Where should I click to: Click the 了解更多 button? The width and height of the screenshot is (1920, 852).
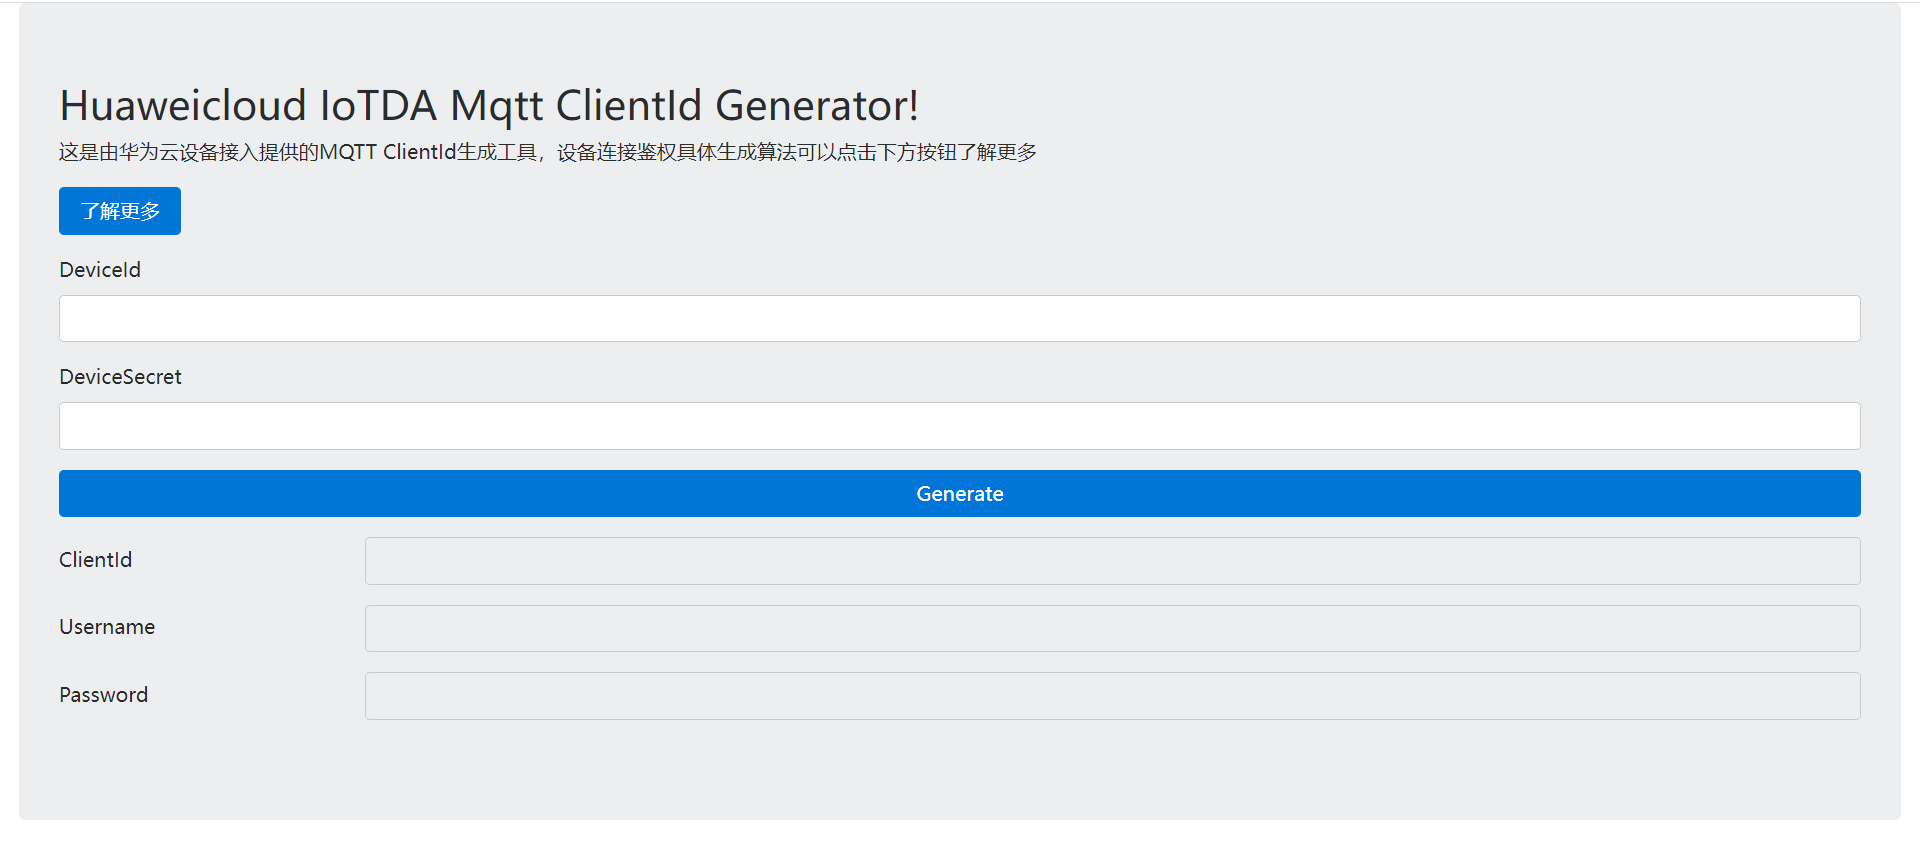point(120,211)
